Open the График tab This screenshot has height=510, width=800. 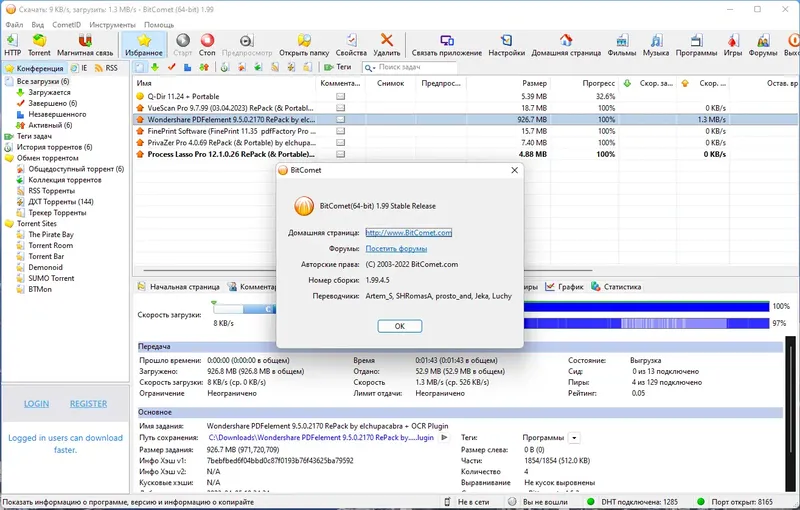point(564,287)
